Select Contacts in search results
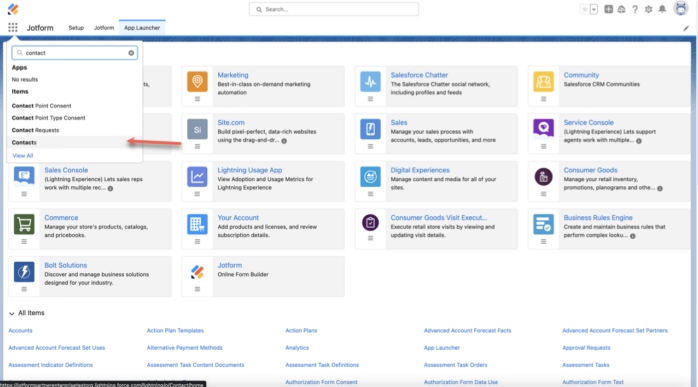Viewport: 698px width, 387px height. pos(74,143)
